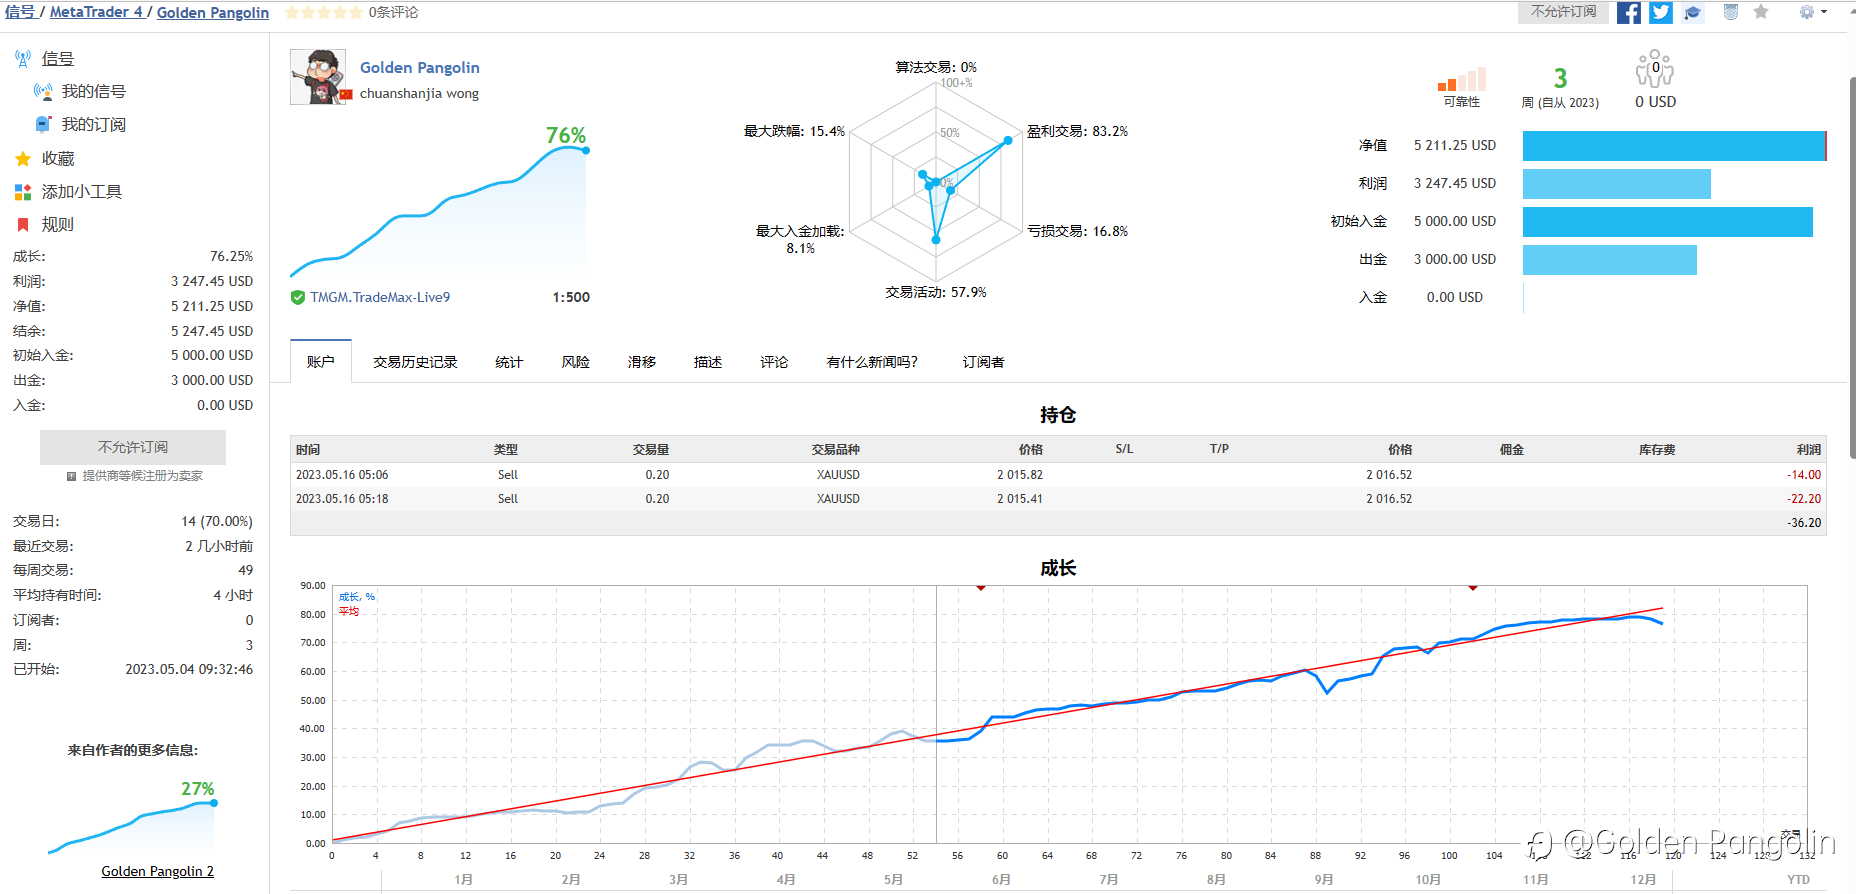
Task: Click the 盈利交易 83.2% radar label
Action: click(1077, 131)
